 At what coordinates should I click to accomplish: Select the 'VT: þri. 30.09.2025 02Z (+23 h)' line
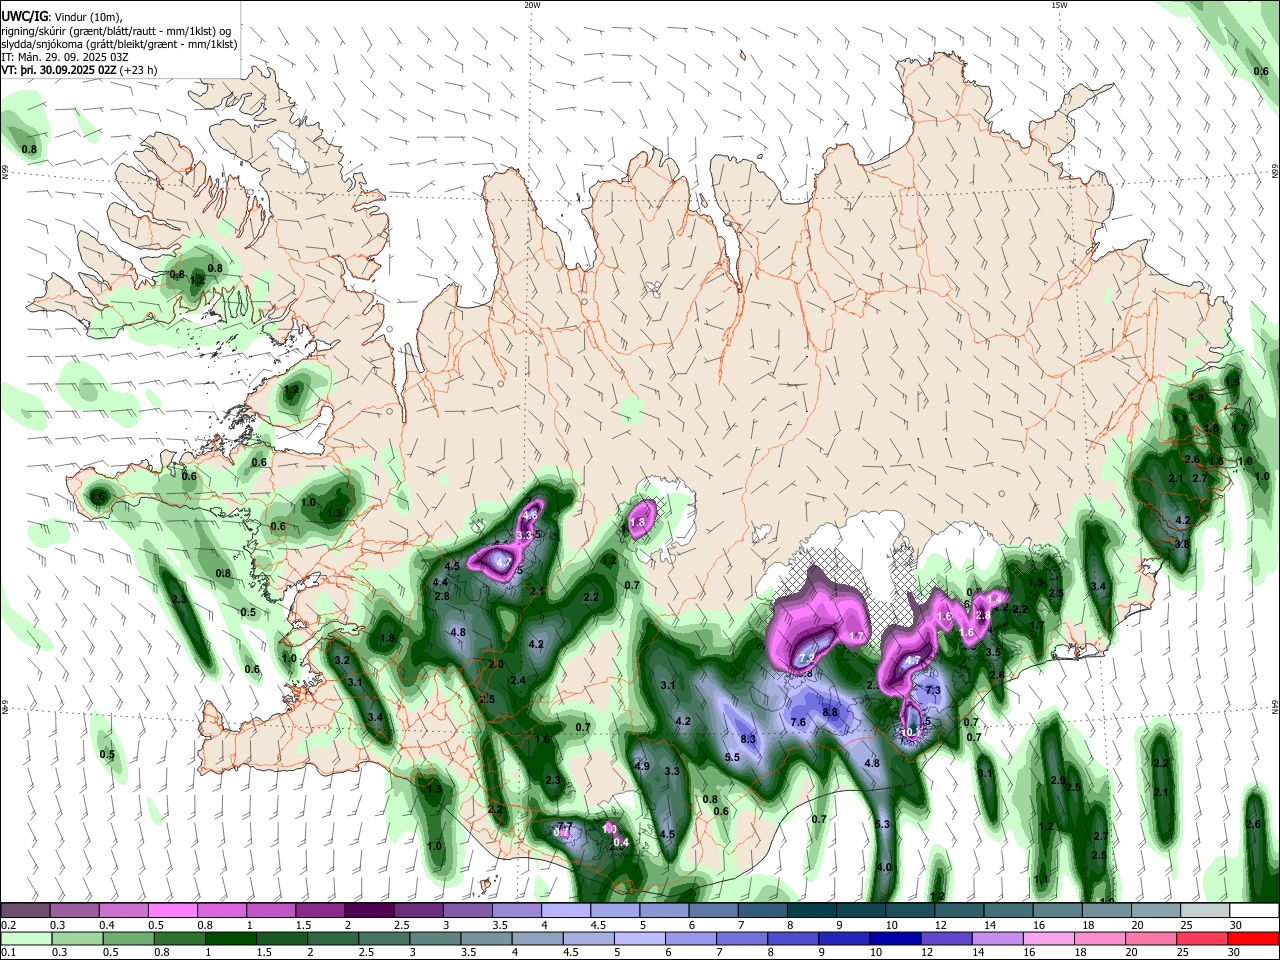click(x=79, y=71)
